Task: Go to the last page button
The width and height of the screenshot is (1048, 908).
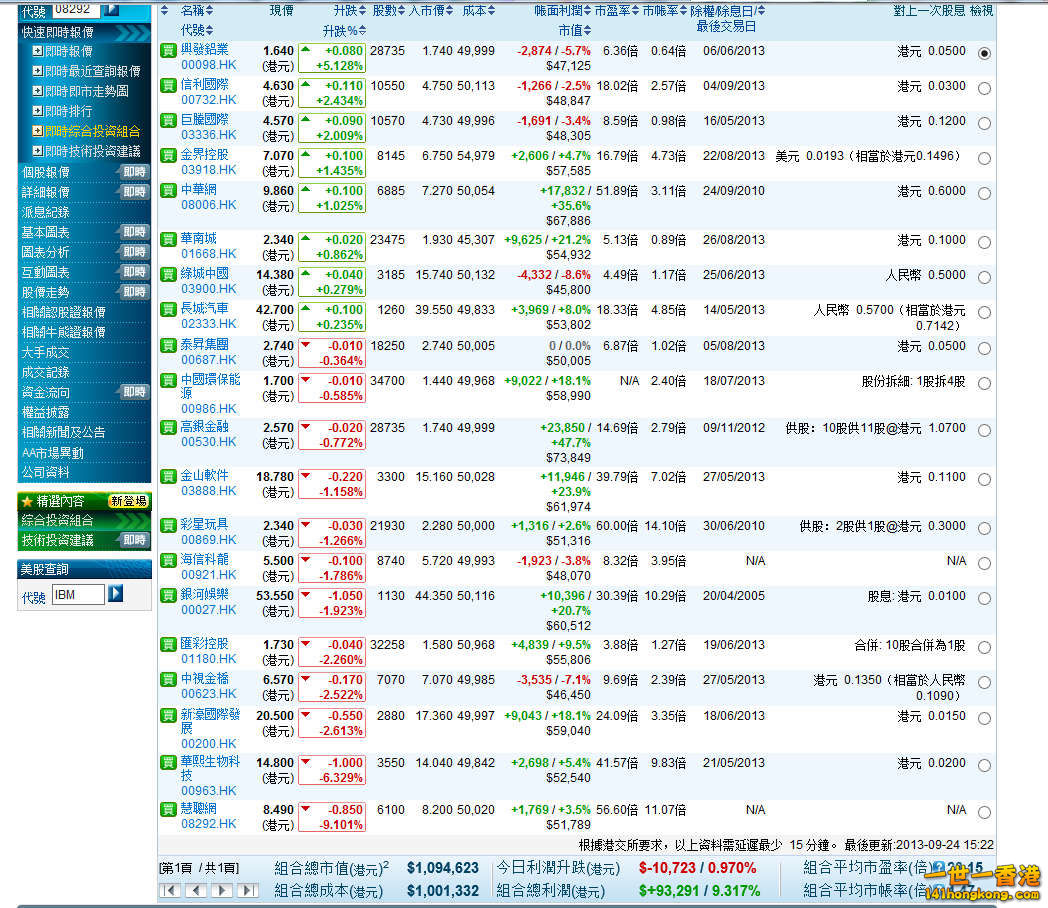Action: pyautogui.click(x=248, y=890)
